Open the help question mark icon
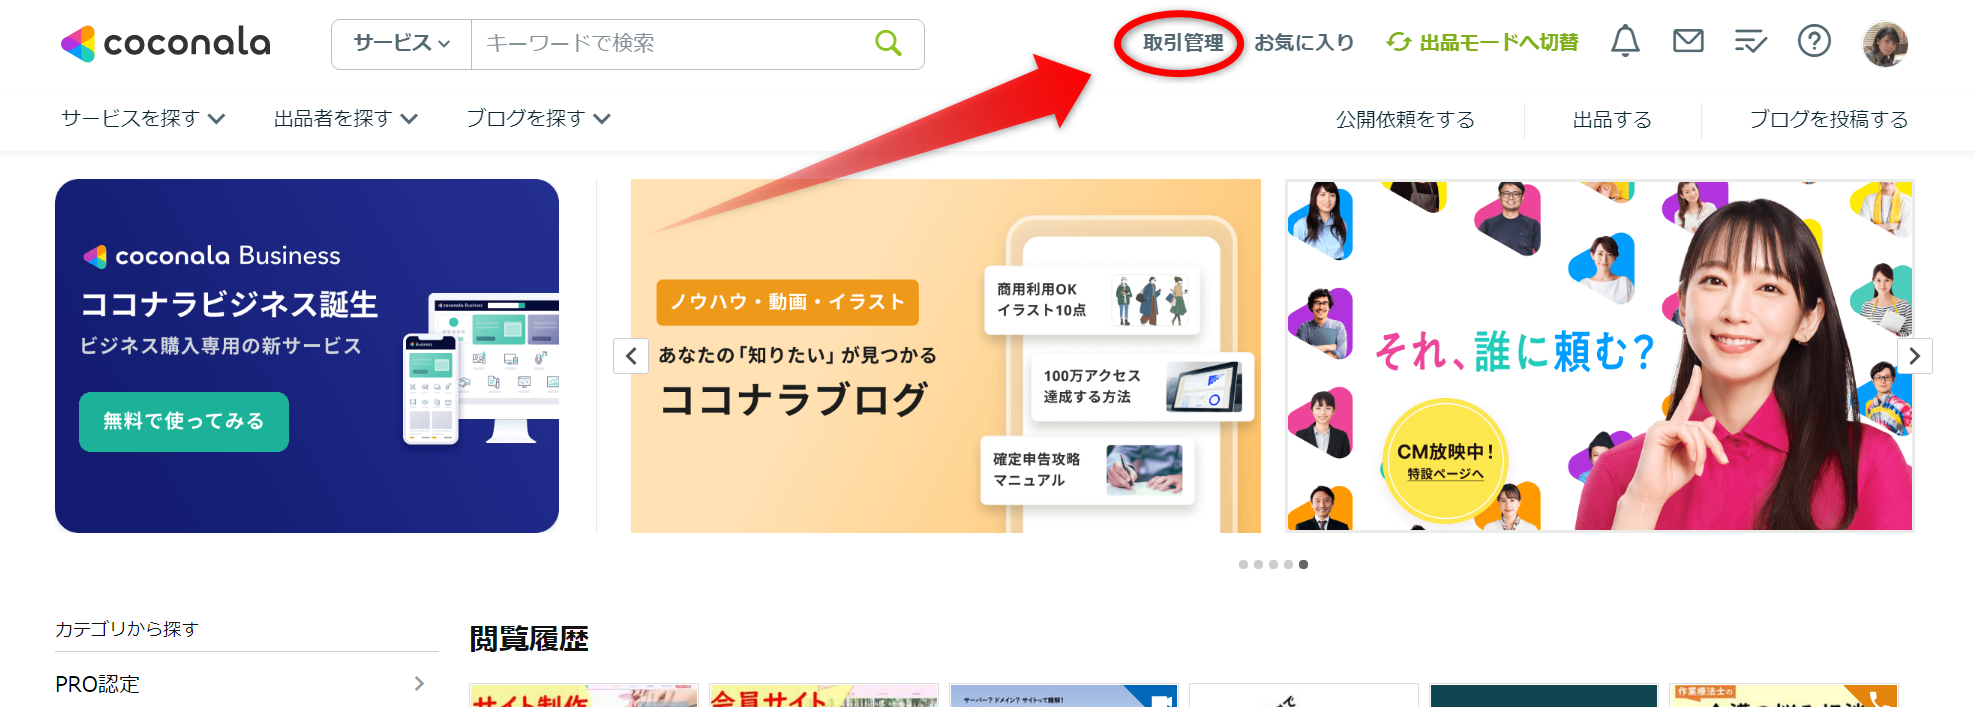This screenshot has height=707, width=1974. click(x=1814, y=41)
